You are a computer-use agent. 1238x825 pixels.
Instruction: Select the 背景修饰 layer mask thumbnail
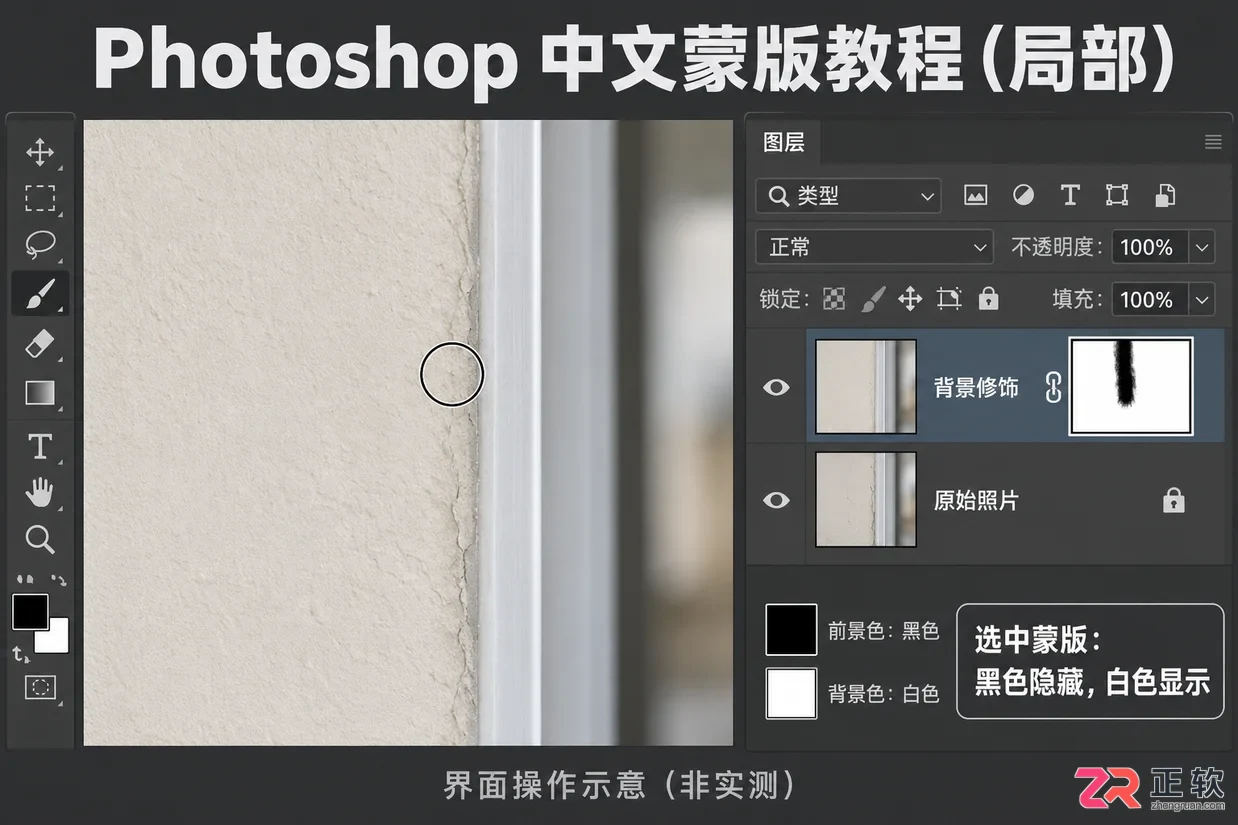(x=1131, y=386)
